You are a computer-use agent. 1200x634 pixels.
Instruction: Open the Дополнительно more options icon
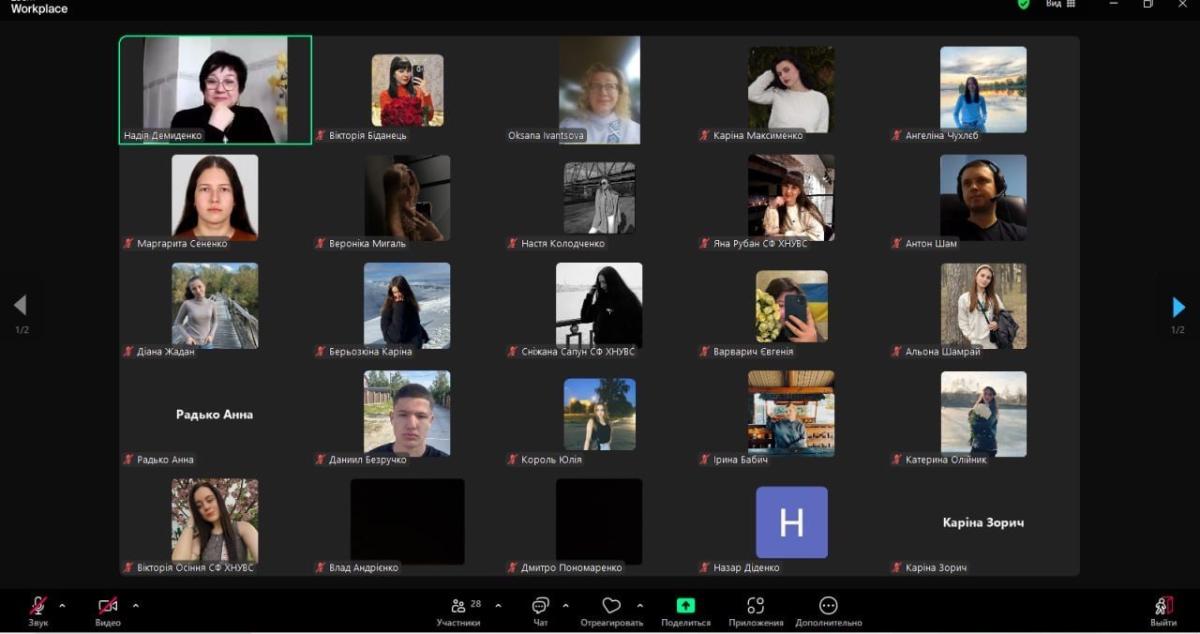(x=828, y=606)
